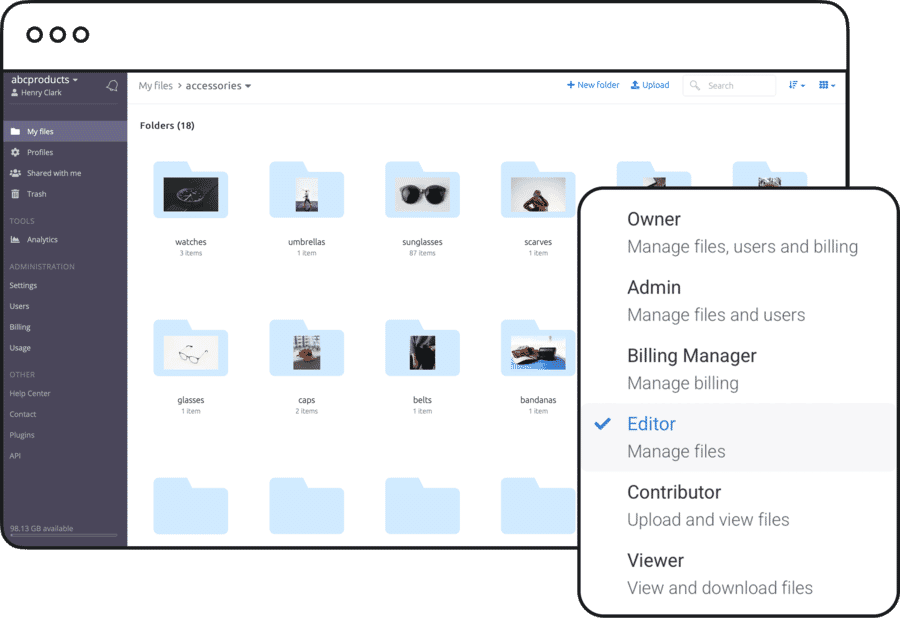900x618 pixels.
Task: Open the watches folder
Action: 190,194
